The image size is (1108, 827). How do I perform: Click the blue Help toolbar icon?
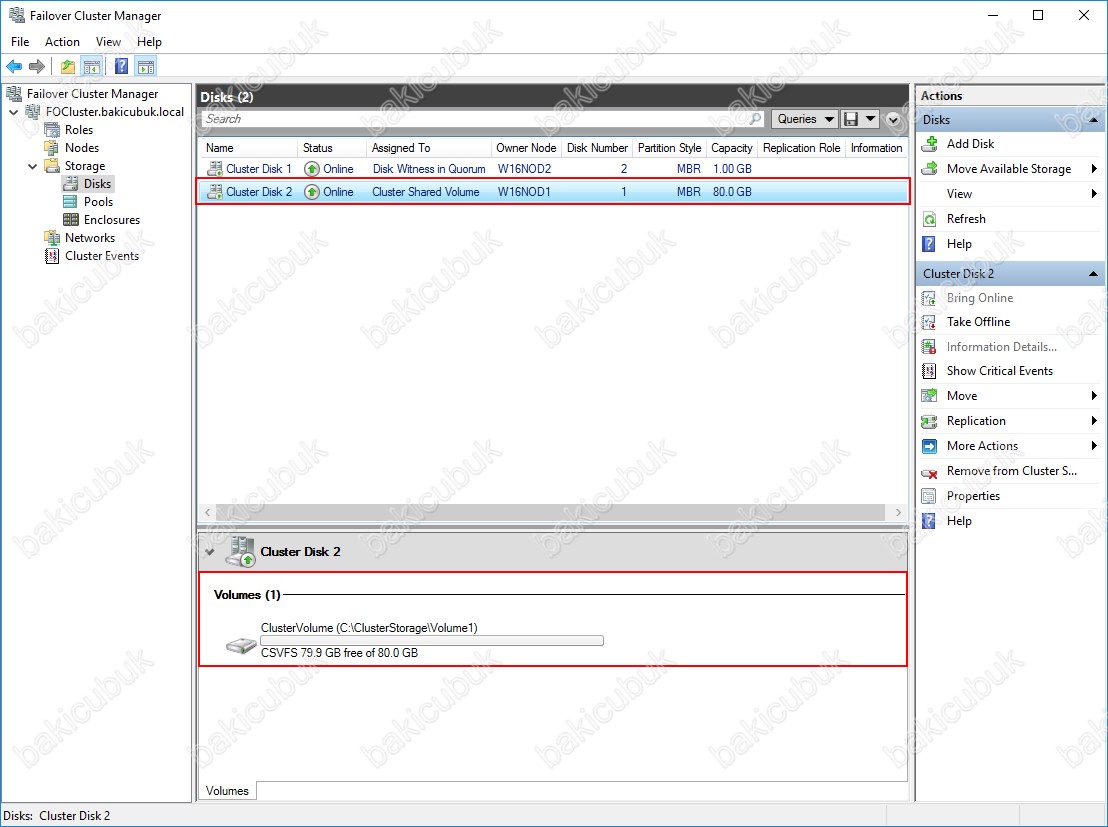point(122,66)
